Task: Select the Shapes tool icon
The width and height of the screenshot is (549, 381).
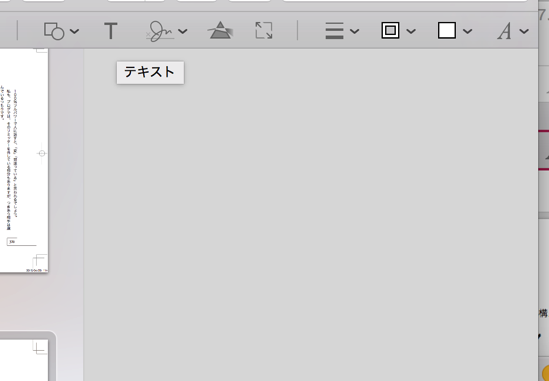Action: coord(54,31)
